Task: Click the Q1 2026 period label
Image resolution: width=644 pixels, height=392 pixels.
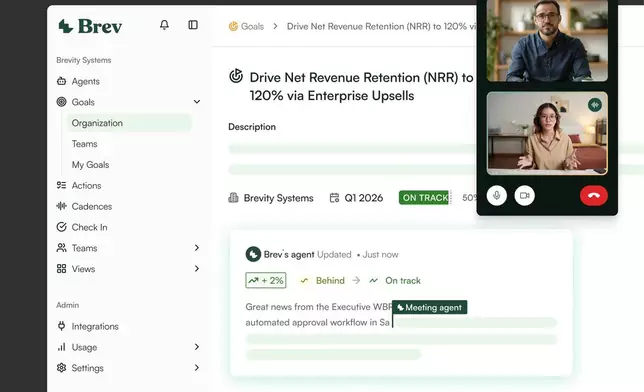Action: [363, 198]
